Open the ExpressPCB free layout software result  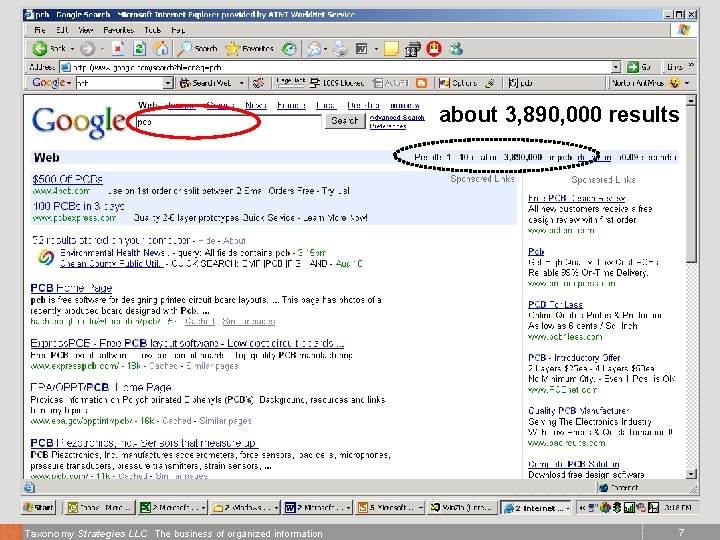[x=187, y=343]
